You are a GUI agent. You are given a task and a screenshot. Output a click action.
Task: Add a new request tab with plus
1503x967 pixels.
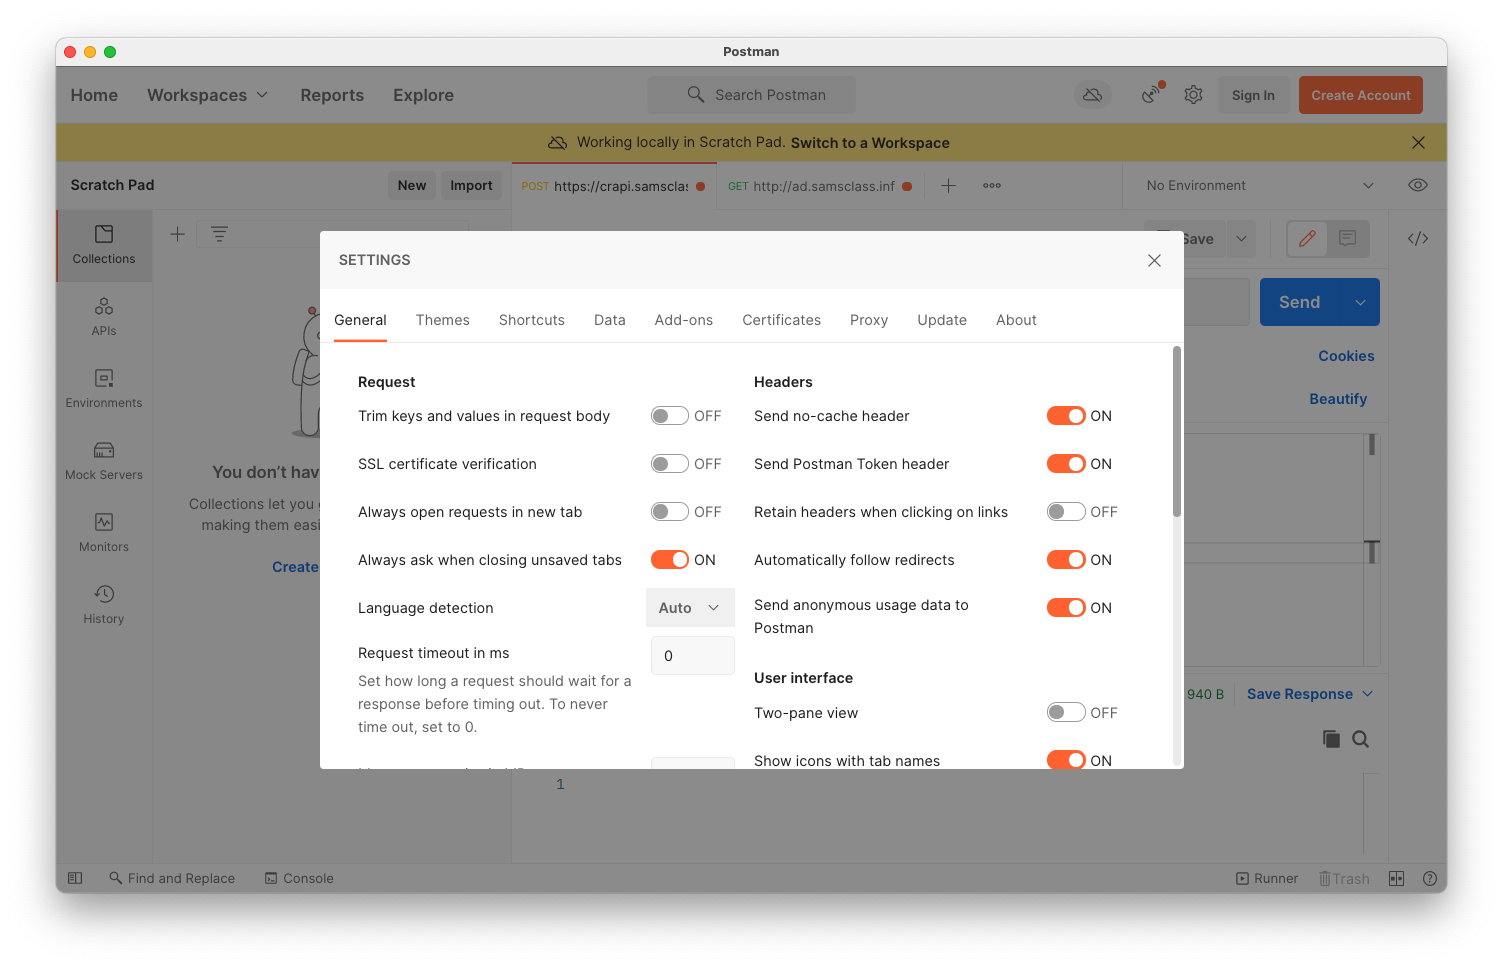tap(948, 186)
